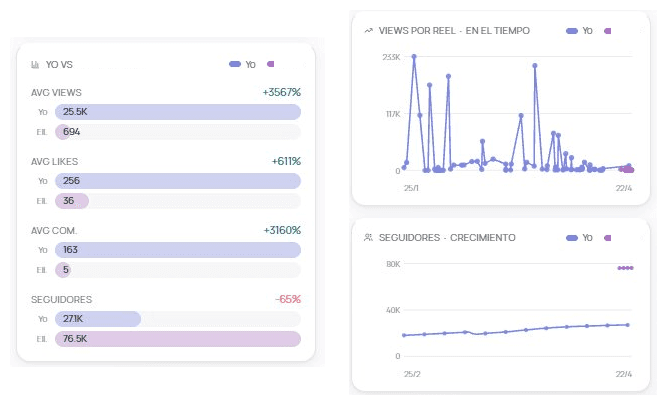Screen dimensions: 667x405
Task: Toggle the Yo legend in YO VS card
Action: (242, 64)
